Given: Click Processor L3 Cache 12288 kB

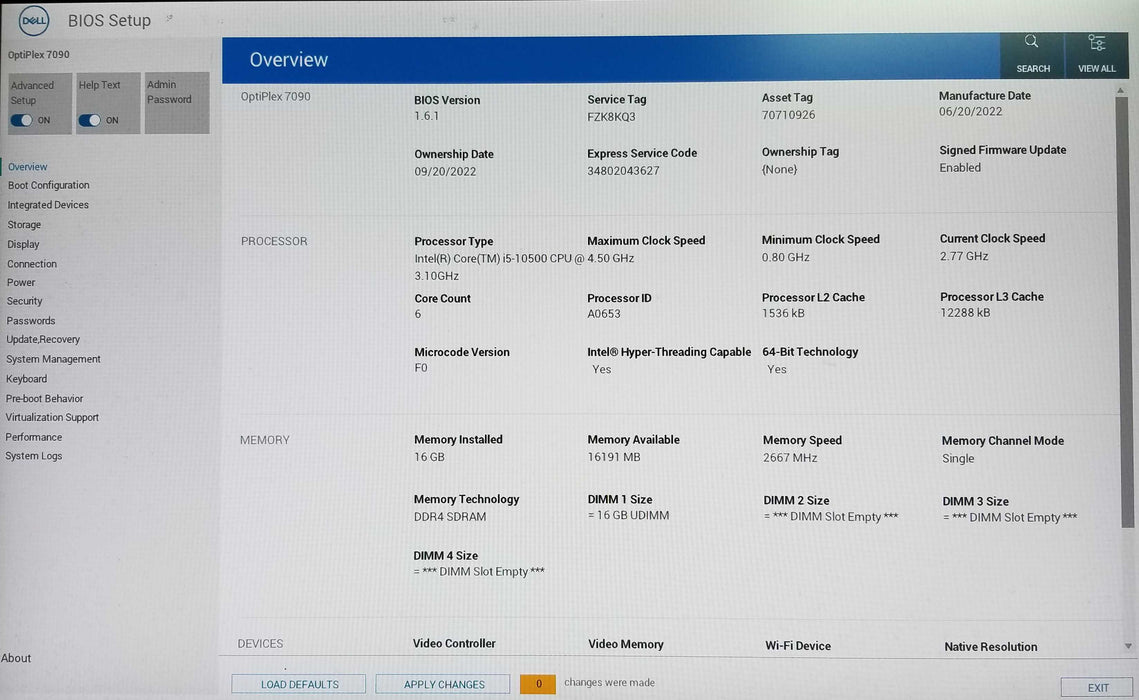Looking at the screenshot, I should tap(965, 312).
